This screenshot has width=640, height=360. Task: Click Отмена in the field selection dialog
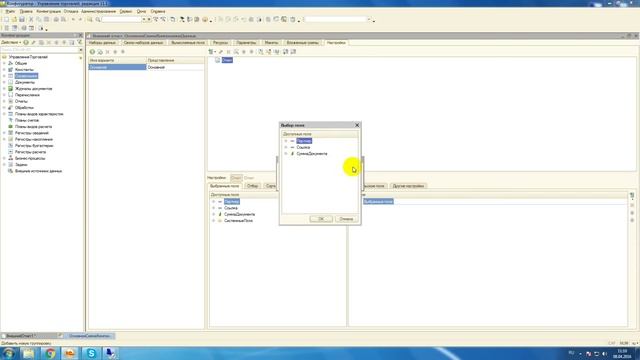(x=346, y=219)
